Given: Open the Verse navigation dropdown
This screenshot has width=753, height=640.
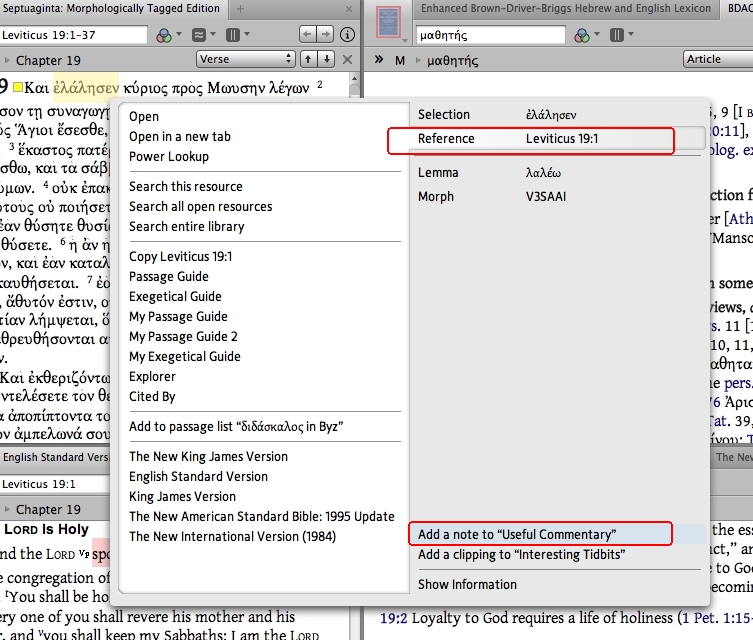Looking at the screenshot, I should tap(245, 59).
